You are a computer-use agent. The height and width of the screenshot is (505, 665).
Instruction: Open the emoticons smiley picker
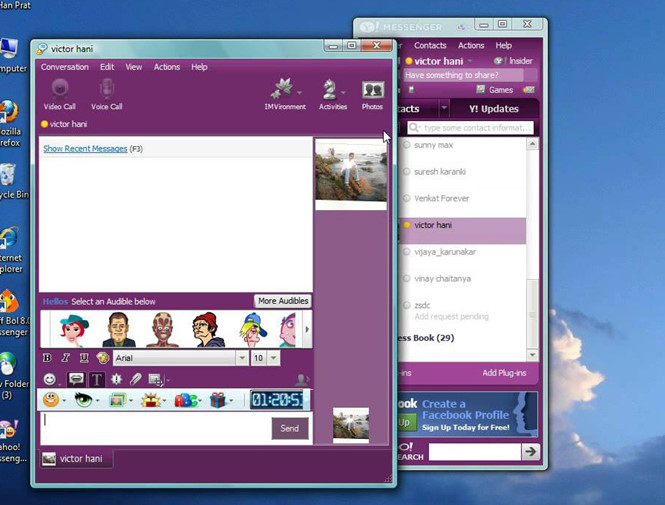(50, 379)
